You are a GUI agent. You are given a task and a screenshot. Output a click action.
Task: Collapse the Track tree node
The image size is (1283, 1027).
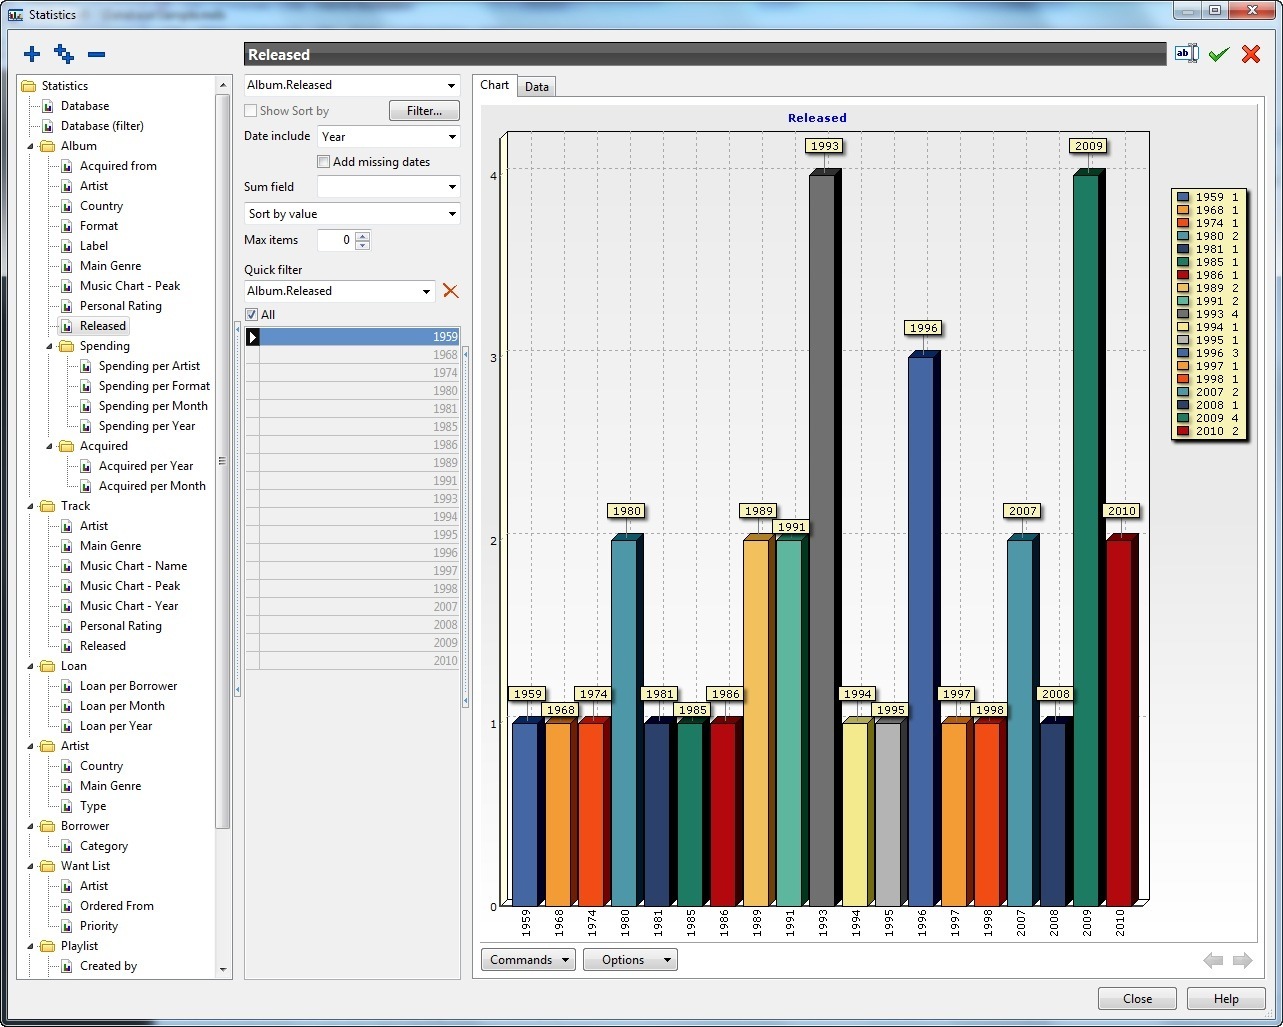(30, 506)
